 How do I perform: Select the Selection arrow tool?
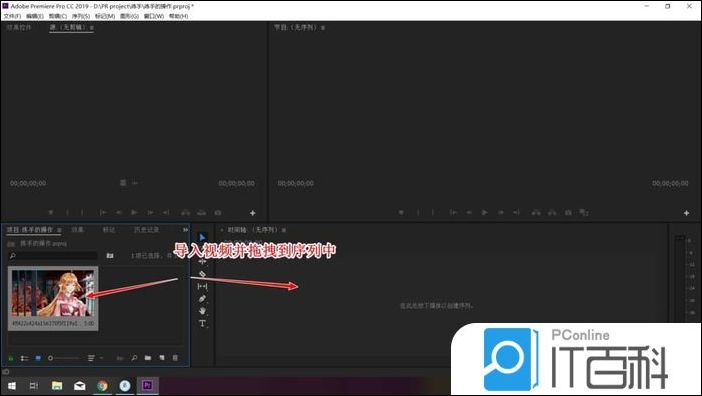[x=202, y=237]
